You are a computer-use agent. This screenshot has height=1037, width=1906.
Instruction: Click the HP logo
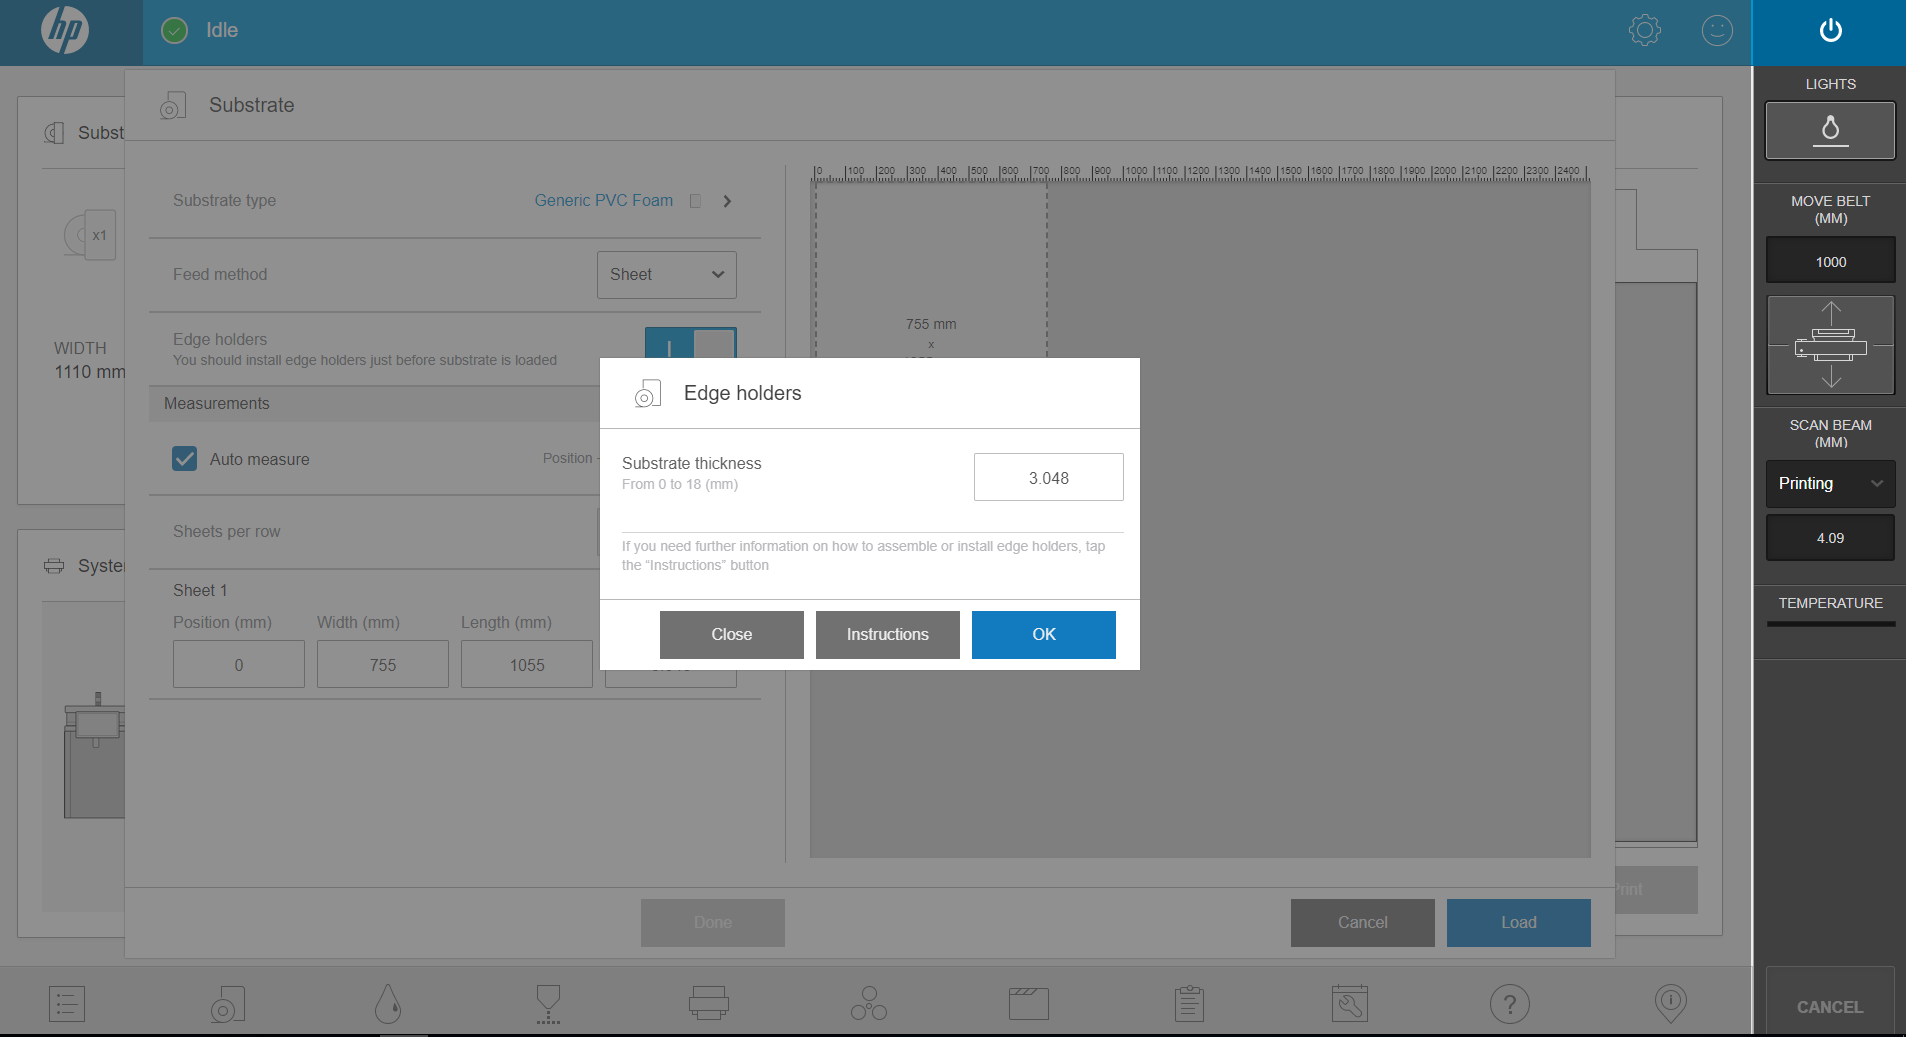tap(65, 30)
